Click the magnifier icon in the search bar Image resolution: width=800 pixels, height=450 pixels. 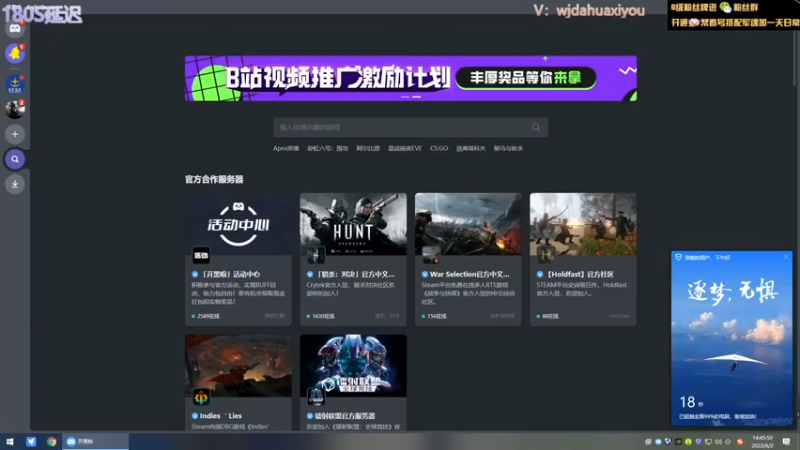[x=536, y=128]
